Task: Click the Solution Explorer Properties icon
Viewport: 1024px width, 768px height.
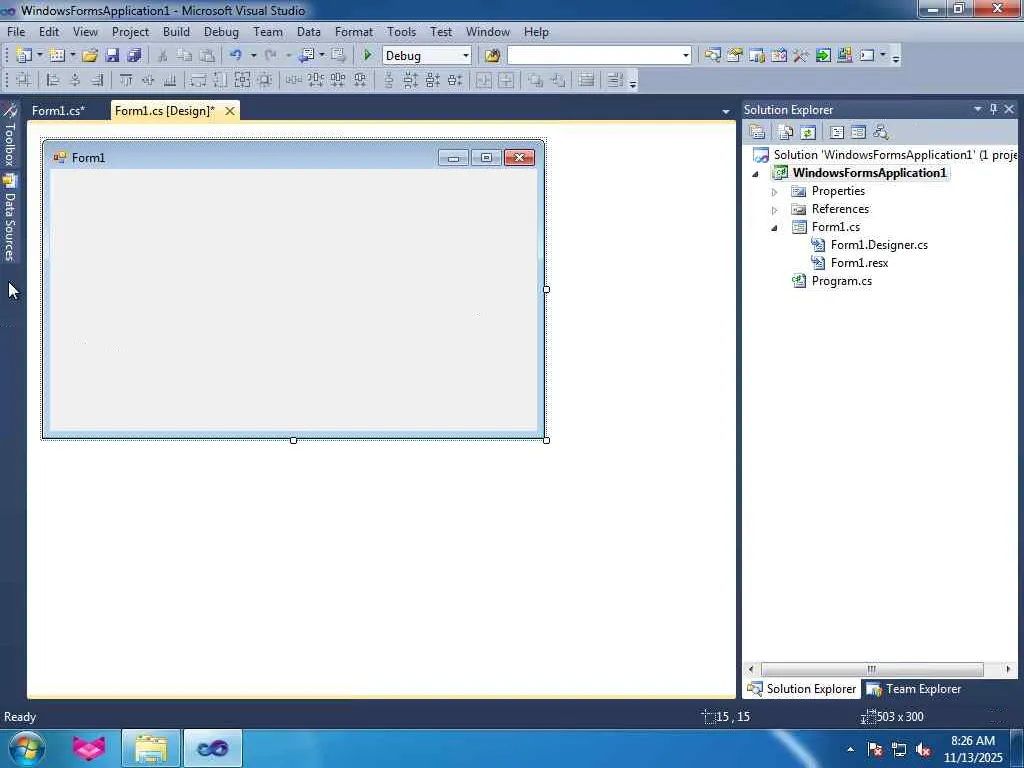Action: click(x=757, y=133)
